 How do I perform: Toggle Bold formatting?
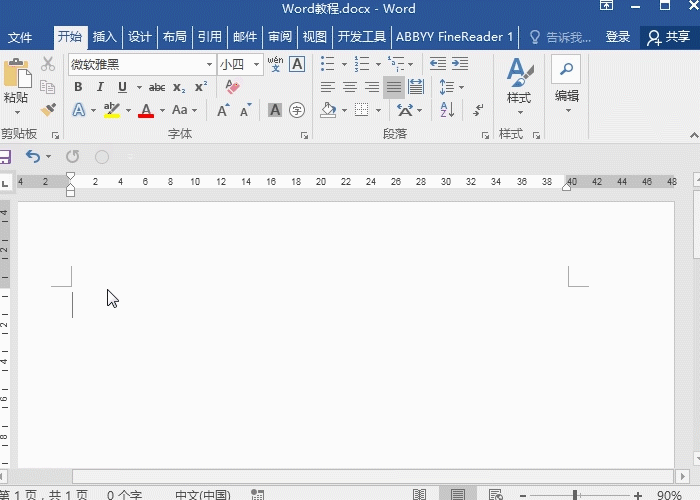[x=79, y=87]
